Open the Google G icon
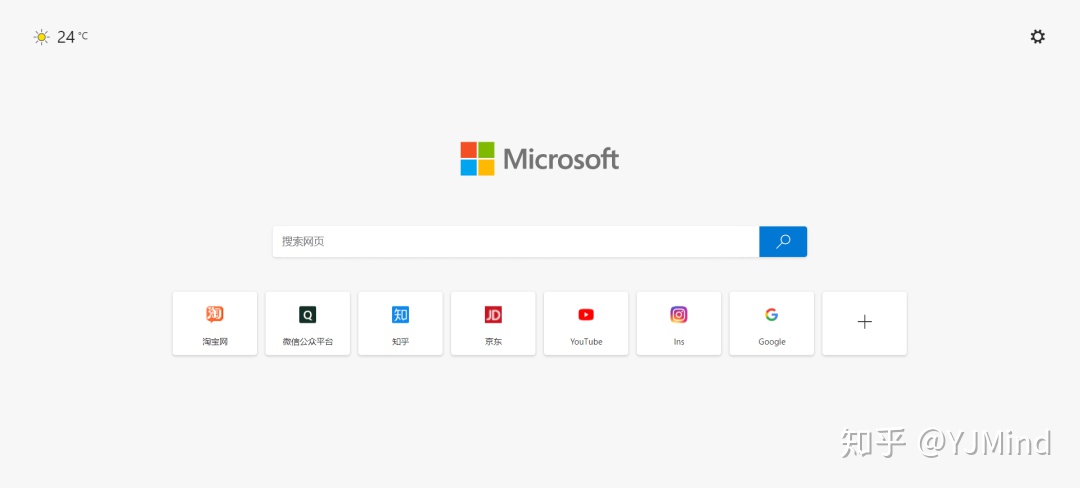 click(x=771, y=315)
